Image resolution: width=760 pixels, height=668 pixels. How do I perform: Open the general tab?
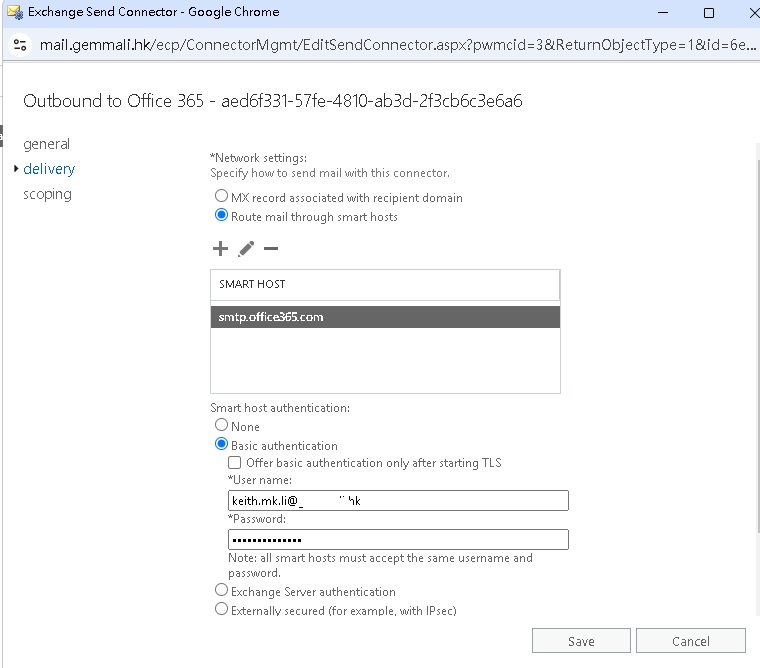click(47, 144)
